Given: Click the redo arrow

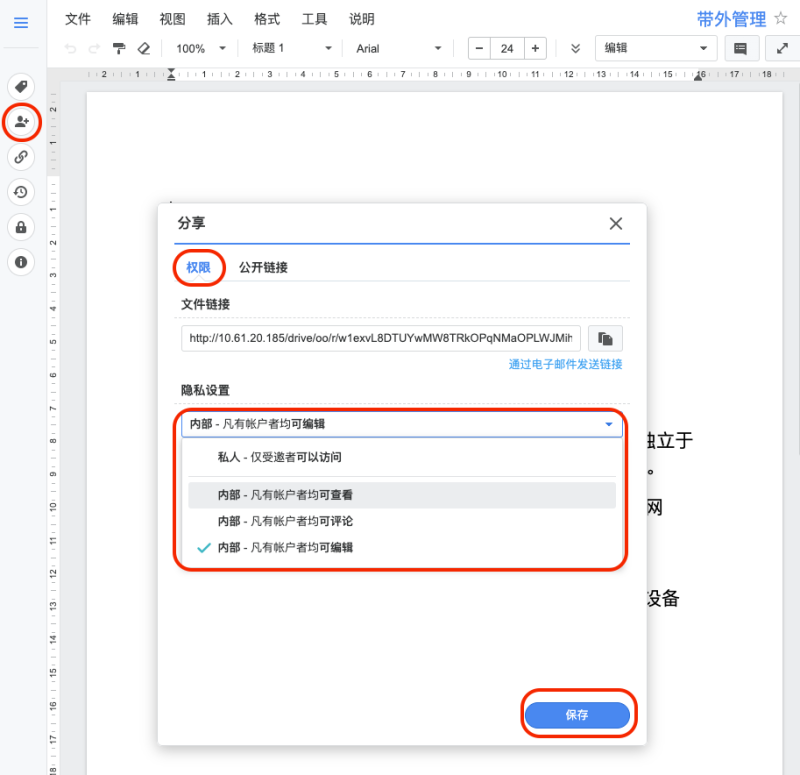Looking at the screenshot, I should tap(94, 48).
